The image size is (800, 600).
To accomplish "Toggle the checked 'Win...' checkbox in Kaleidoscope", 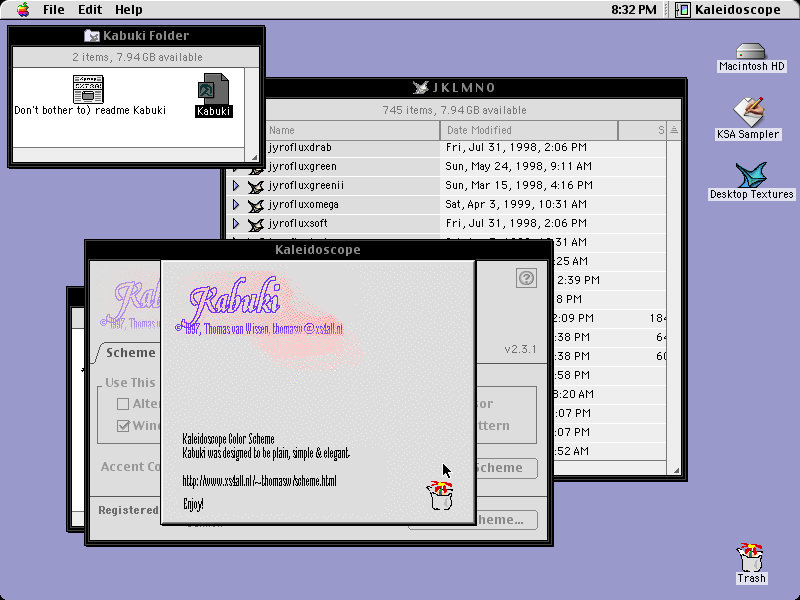I will (123, 426).
